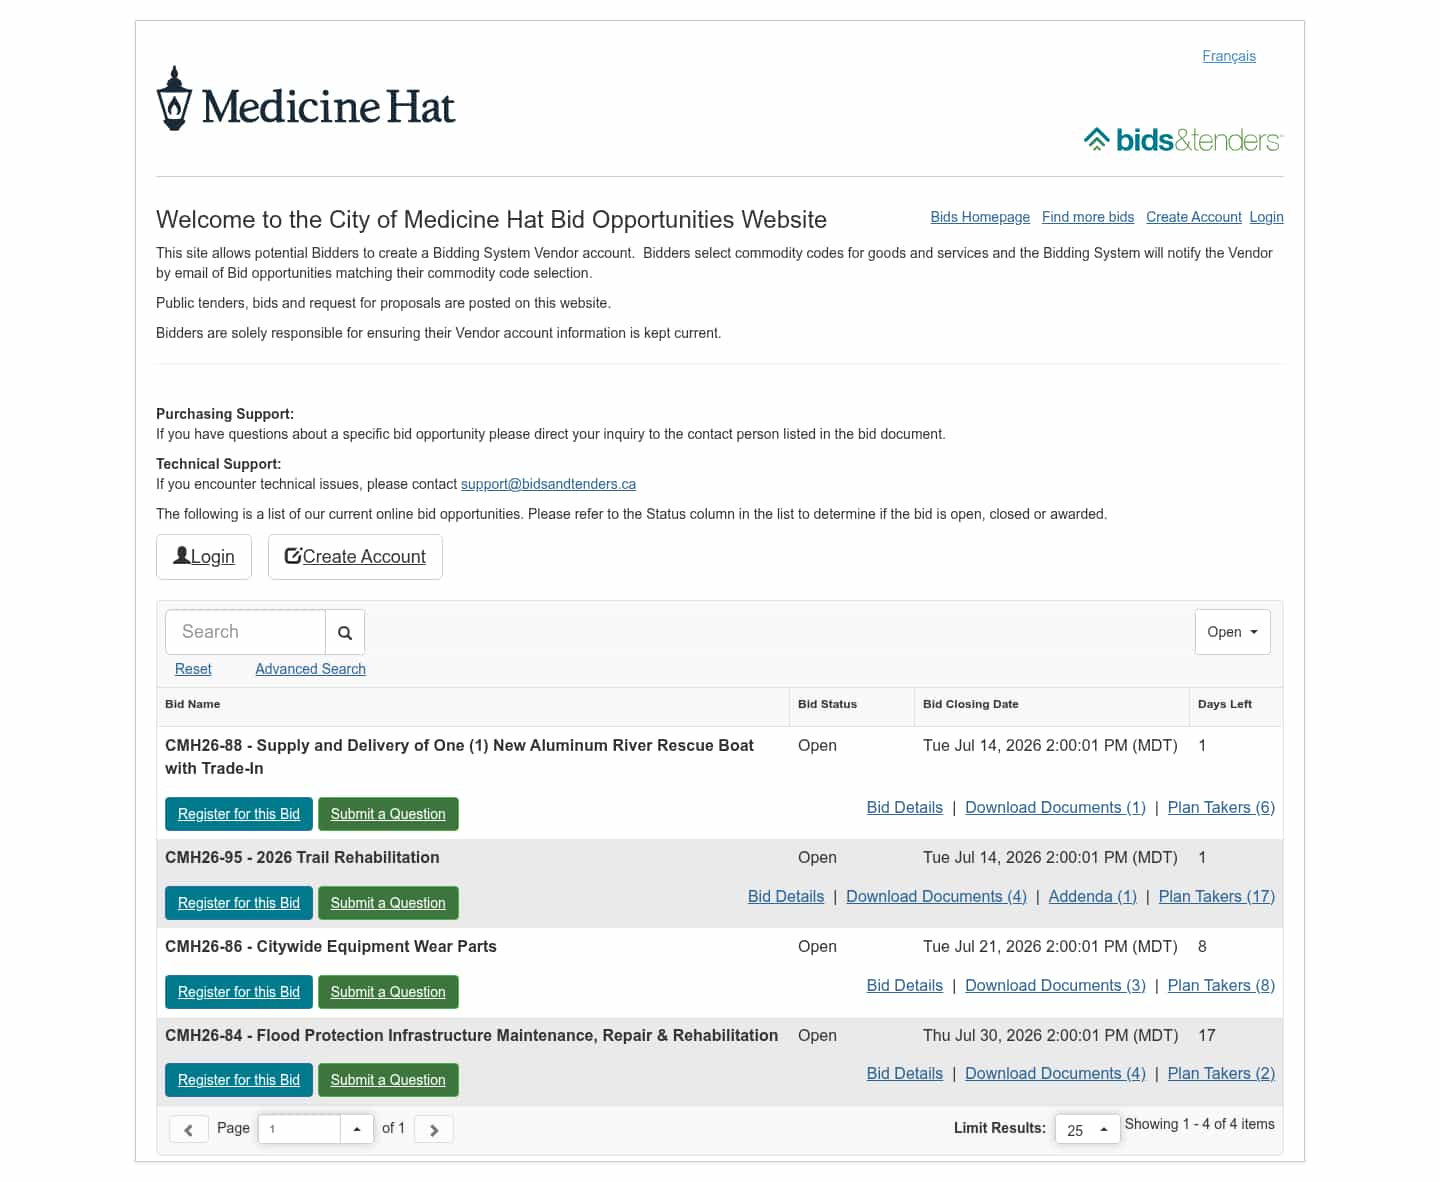Expand the page number dropdown

point(357,1129)
